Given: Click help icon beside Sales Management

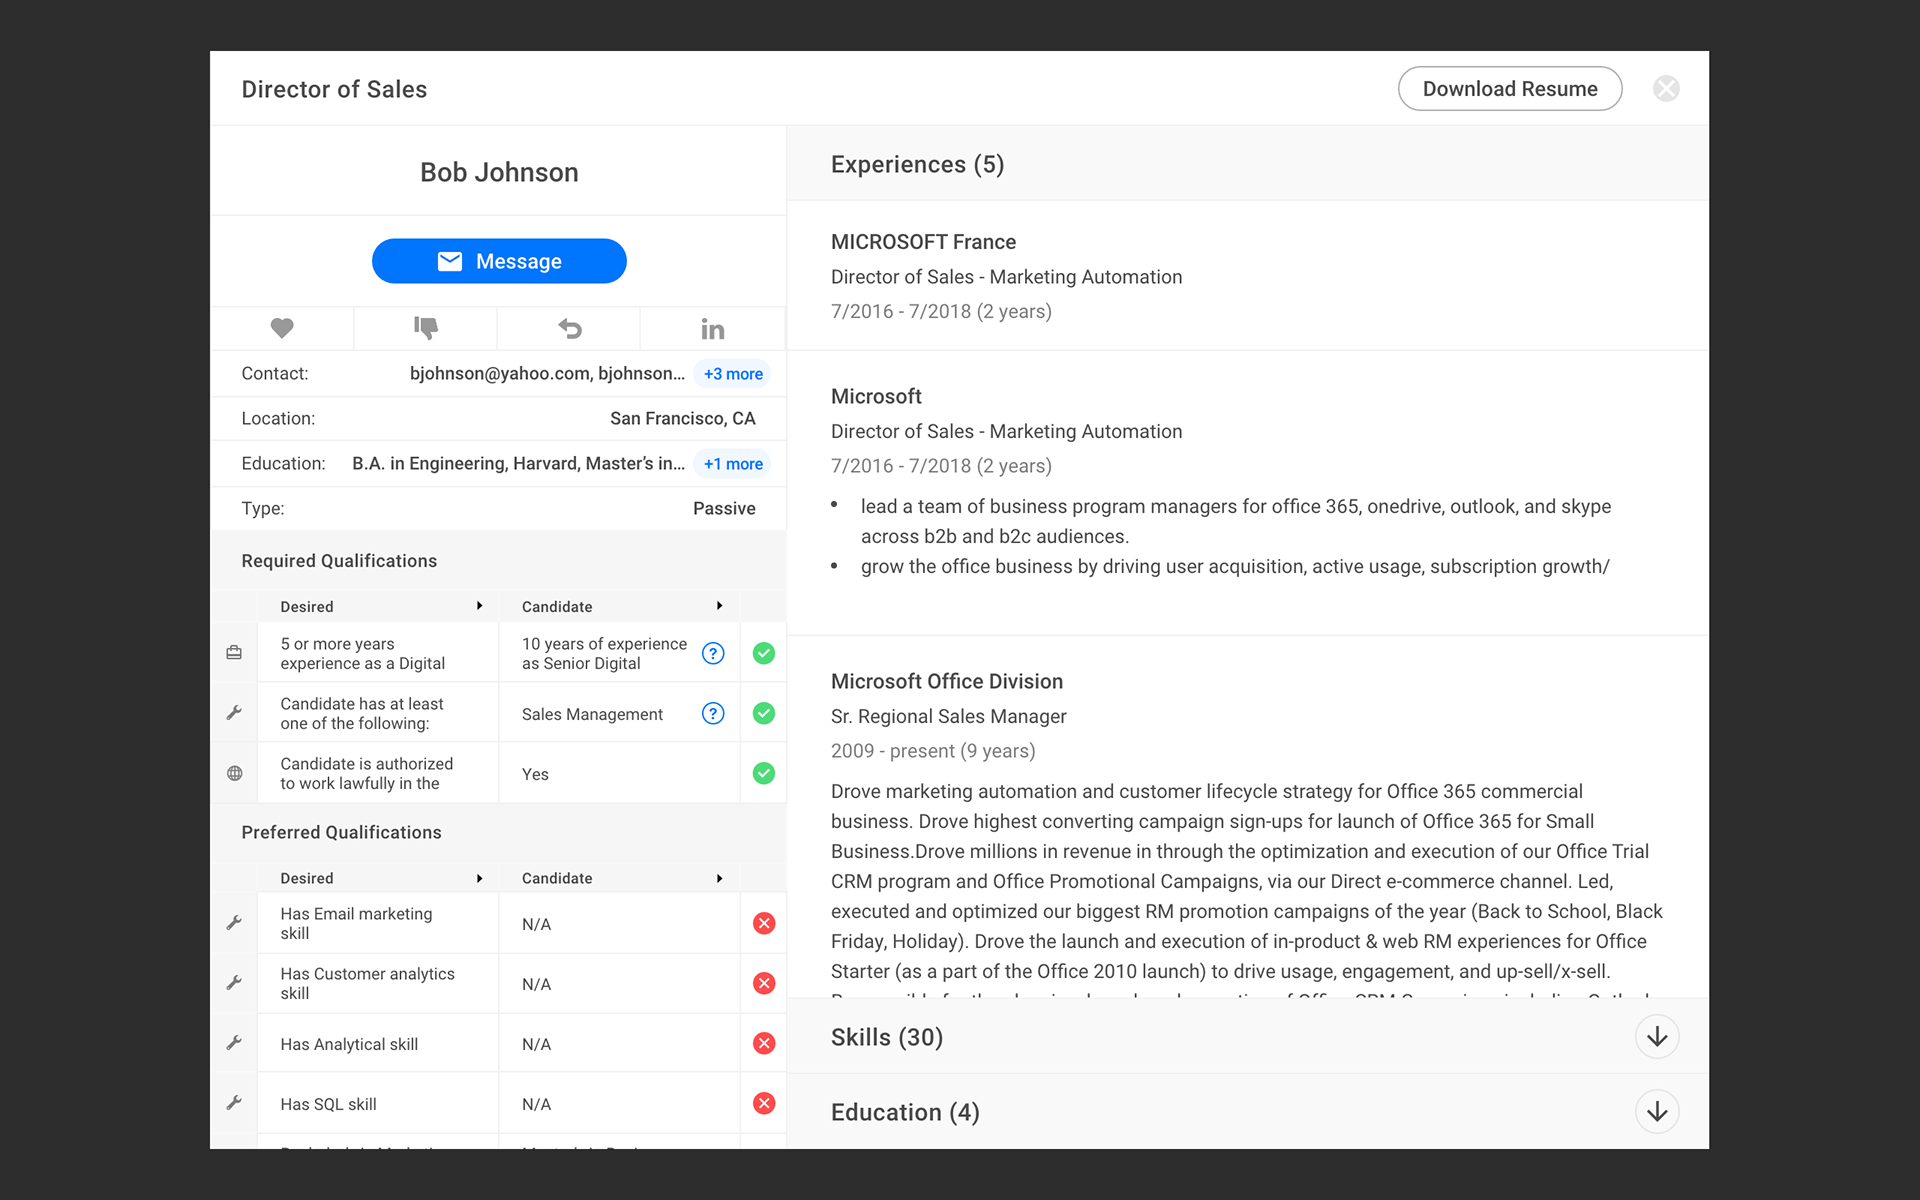Looking at the screenshot, I should tap(713, 713).
